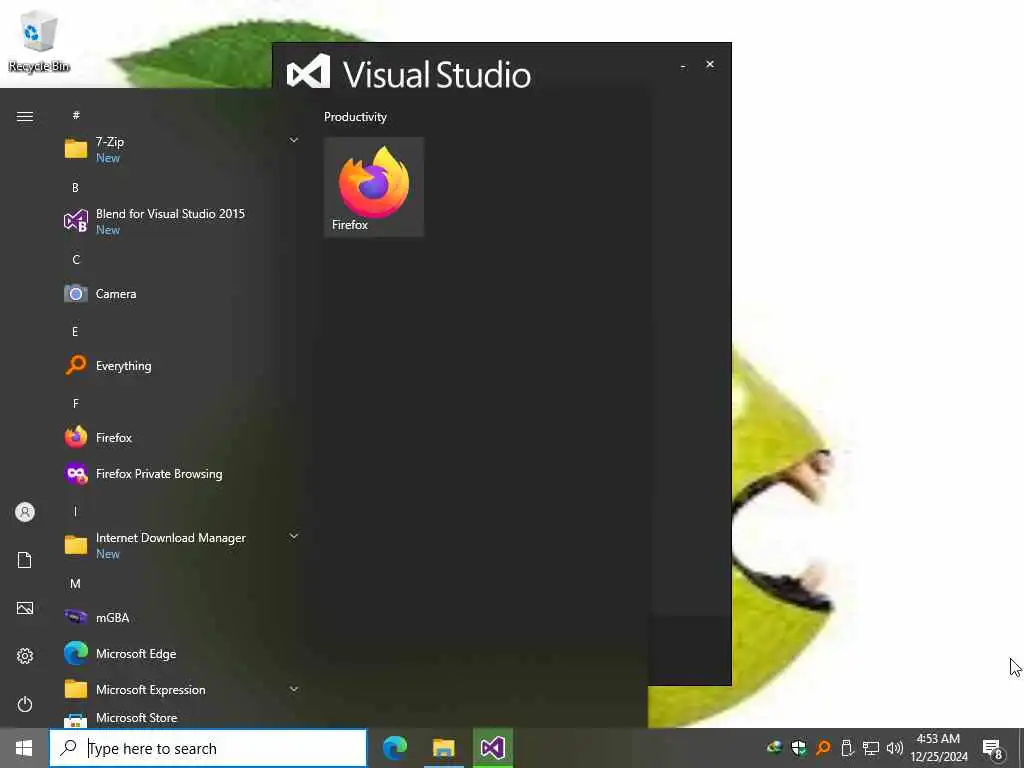Open Microsoft Store from app list

tap(181, 718)
